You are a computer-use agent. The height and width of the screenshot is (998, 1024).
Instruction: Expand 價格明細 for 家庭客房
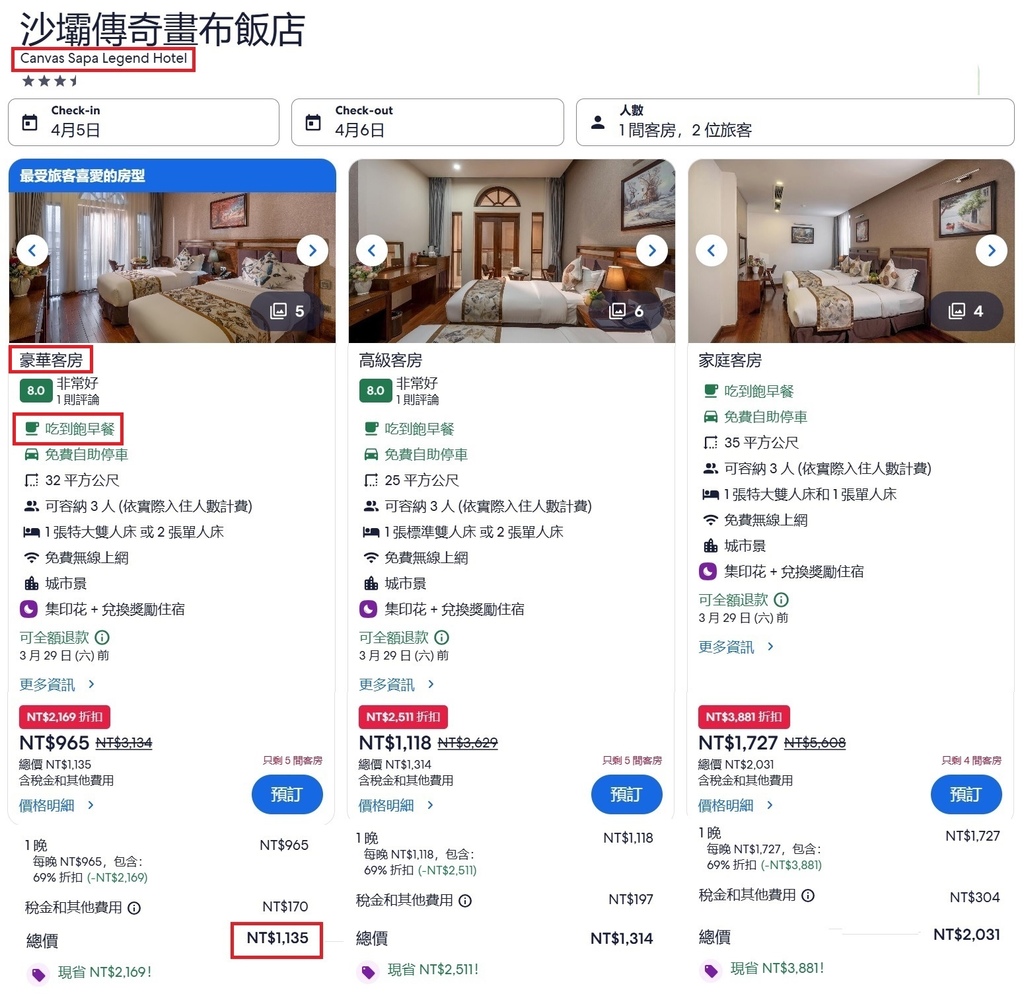tap(736, 805)
